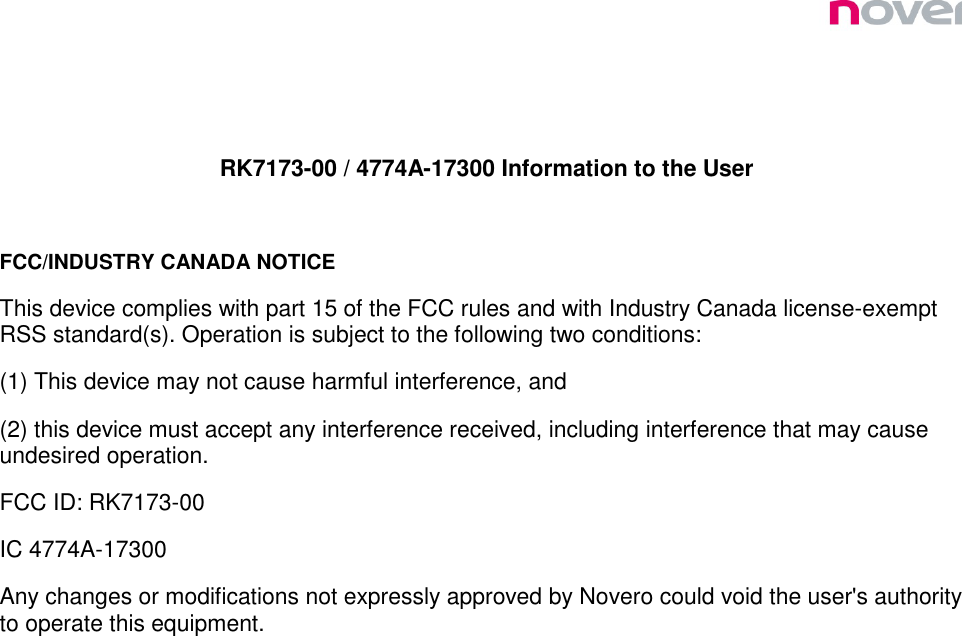Click the word 'interference received' in condition two
962x636 pixels.
(431, 429)
